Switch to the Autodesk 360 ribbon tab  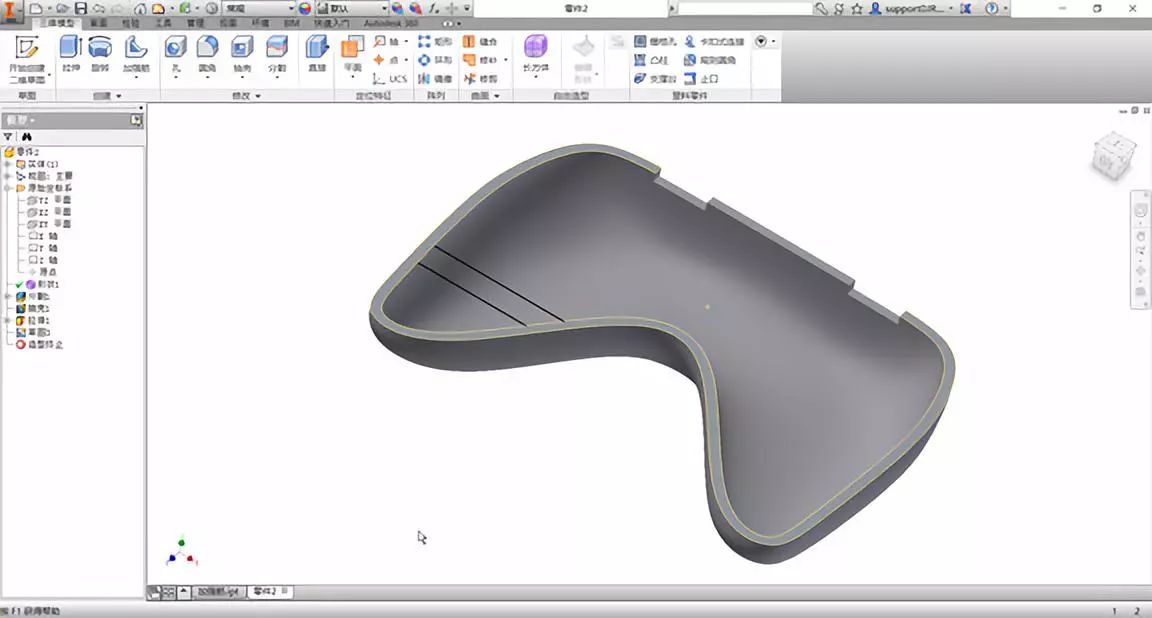coord(391,24)
